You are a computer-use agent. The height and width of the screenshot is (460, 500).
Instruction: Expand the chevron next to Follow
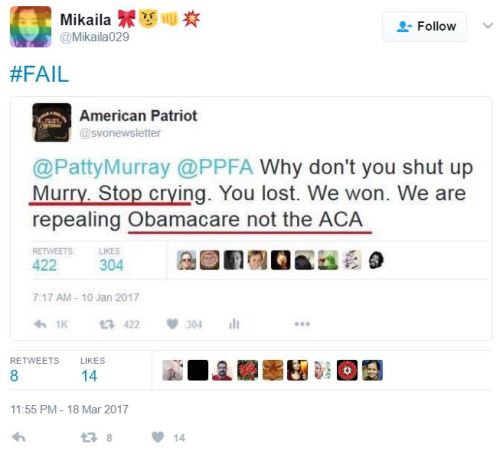[488, 26]
